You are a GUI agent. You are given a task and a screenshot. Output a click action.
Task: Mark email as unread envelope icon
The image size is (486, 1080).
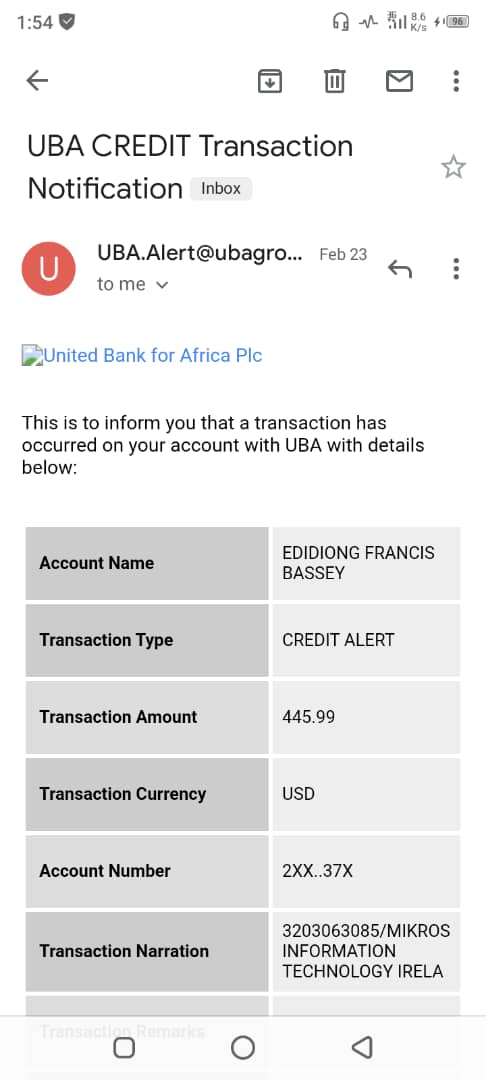tap(399, 81)
